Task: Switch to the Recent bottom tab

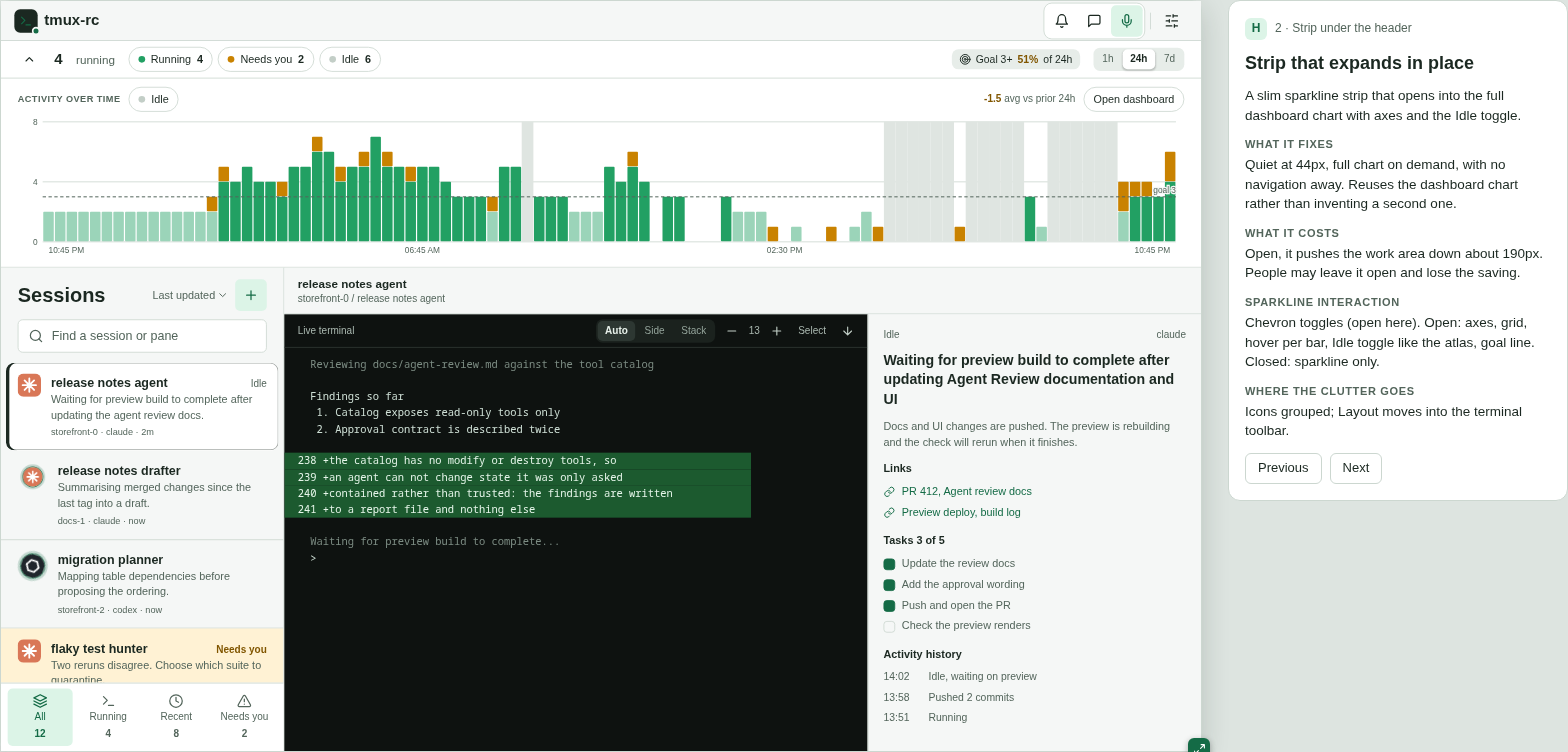Action: (x=176, y=717)
